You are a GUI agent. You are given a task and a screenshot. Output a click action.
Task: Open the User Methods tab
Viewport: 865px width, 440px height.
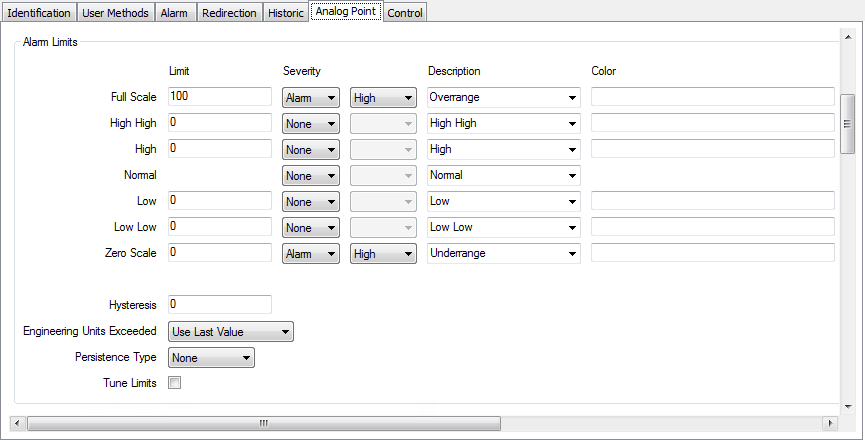pyautogui.click(x=116, y=13)
